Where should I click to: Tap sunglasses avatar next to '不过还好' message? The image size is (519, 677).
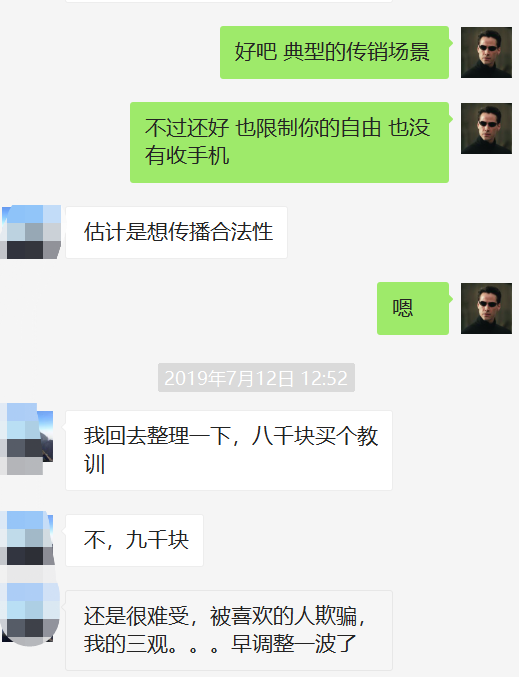[x=486, y=128]
